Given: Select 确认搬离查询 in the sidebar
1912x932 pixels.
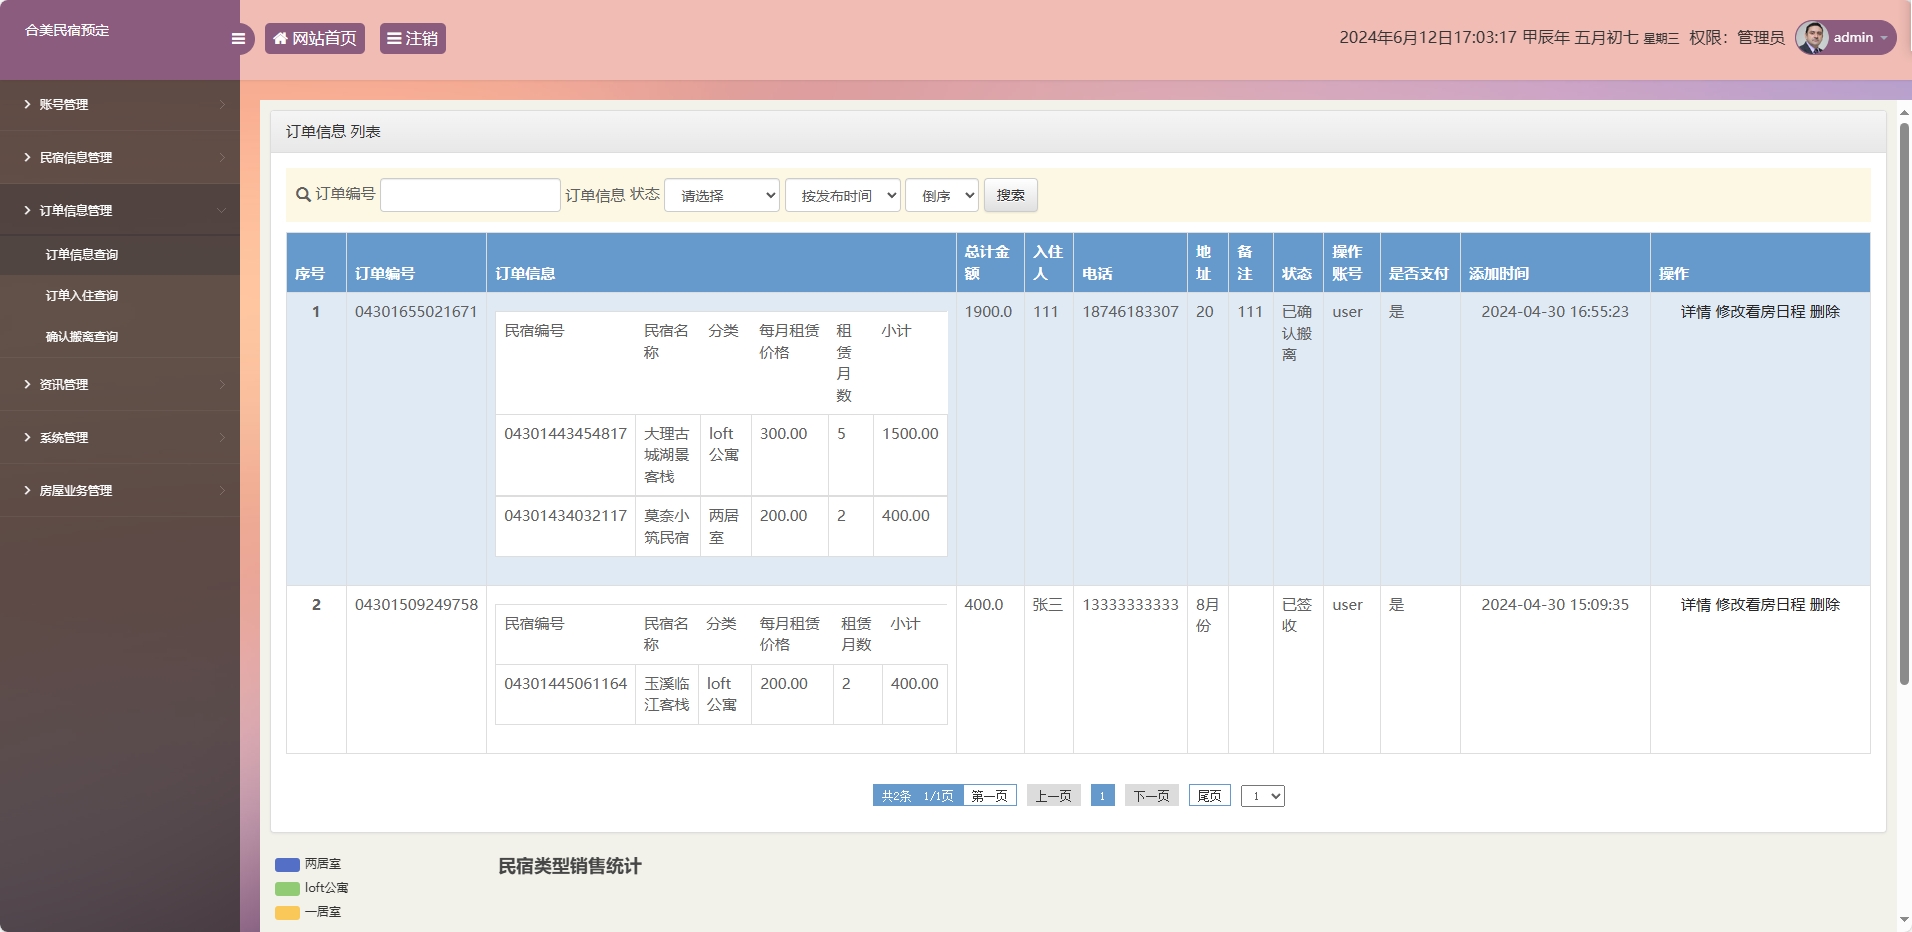Looking at the screenshot, I should pyautogui.click(x=80, y=336).
